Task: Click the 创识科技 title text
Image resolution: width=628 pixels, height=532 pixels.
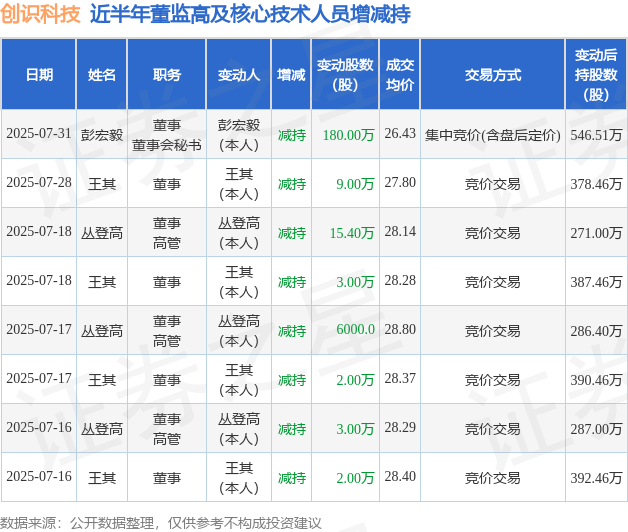Action: coord(40,13)
